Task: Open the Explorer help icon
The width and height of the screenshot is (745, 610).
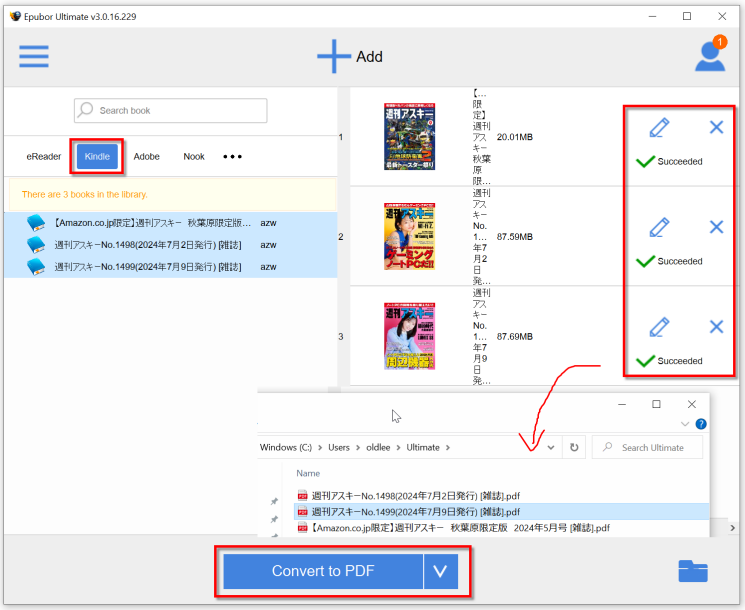Action: (x=701, y=424)
